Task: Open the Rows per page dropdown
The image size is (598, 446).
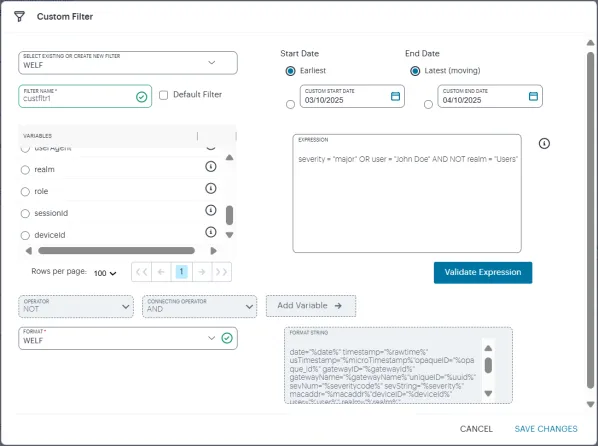Action: 105,273
